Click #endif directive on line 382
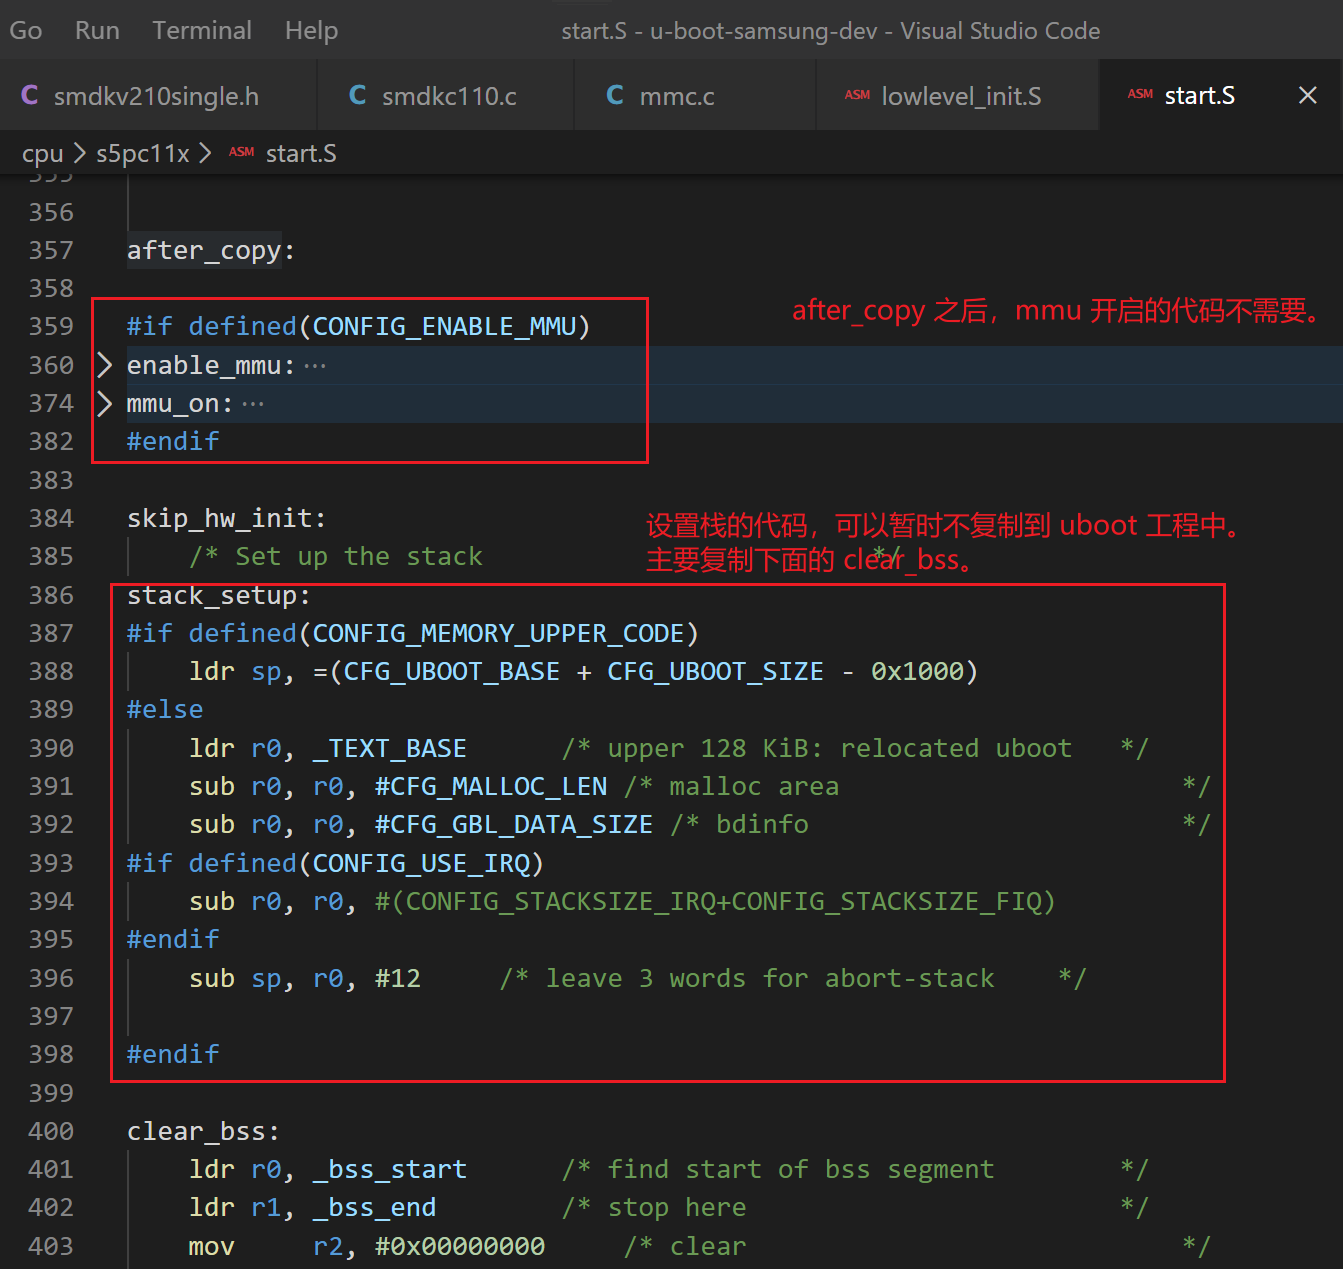 [x=173, y=441]
